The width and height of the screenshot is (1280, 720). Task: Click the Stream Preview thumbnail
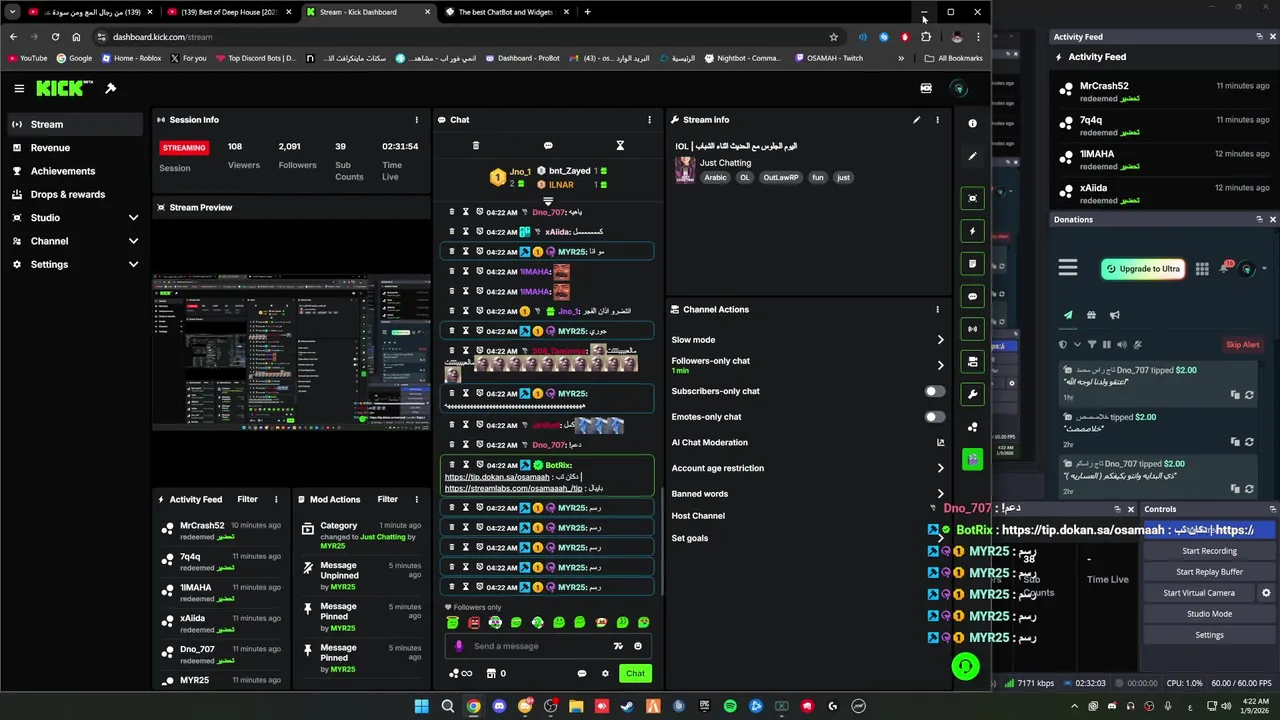291,352
